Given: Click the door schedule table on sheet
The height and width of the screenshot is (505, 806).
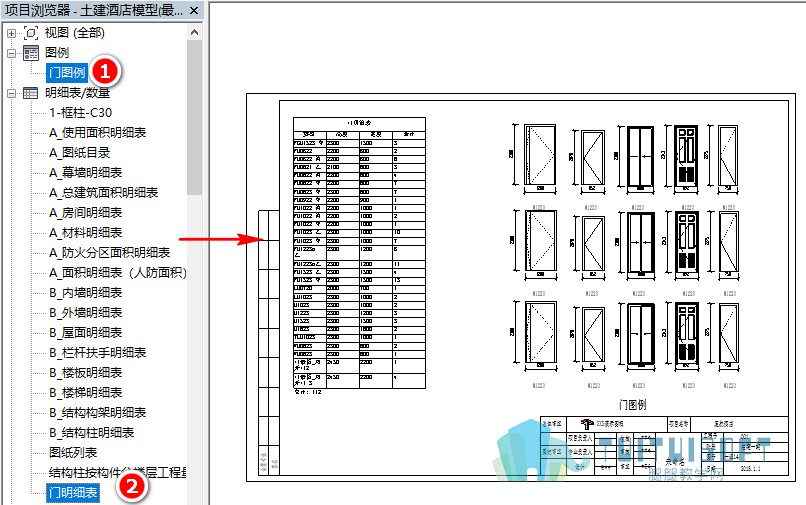Looking at the screenshot, I should coord(359,252).
